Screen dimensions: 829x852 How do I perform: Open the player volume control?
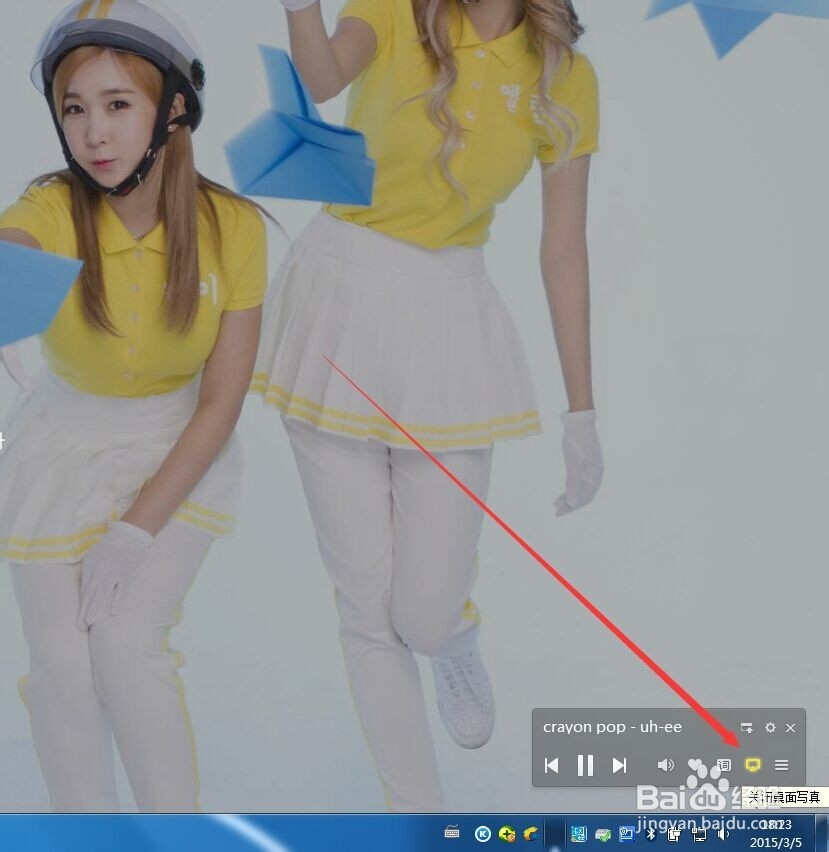(x=666, y=765)
